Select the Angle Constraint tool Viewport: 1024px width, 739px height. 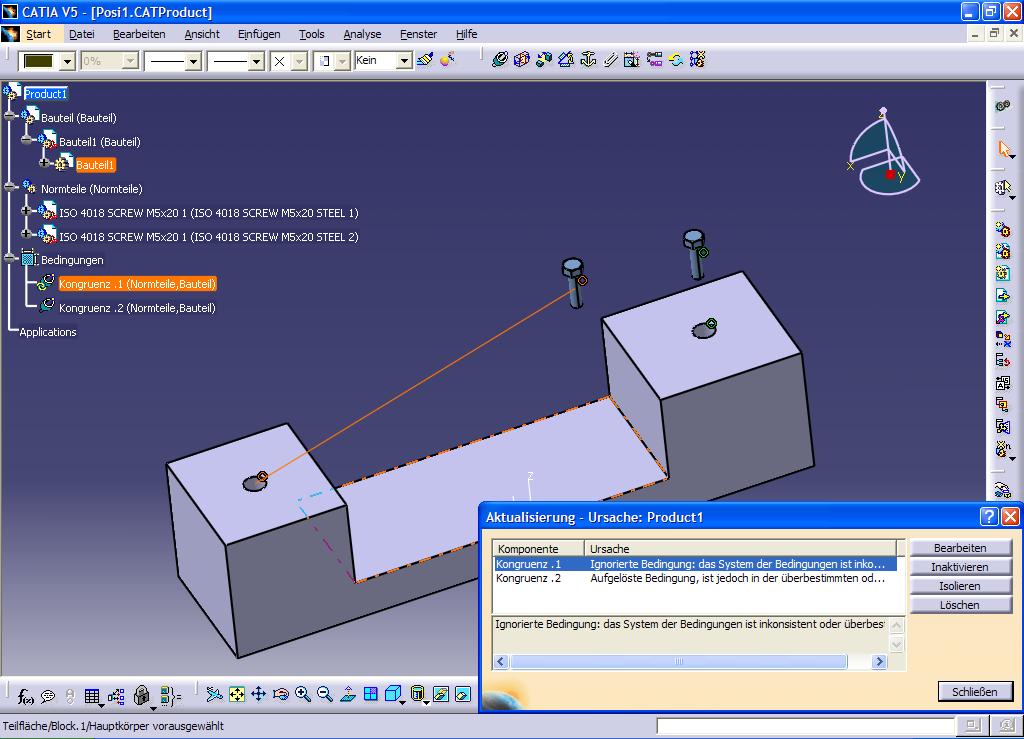(566, 60)
